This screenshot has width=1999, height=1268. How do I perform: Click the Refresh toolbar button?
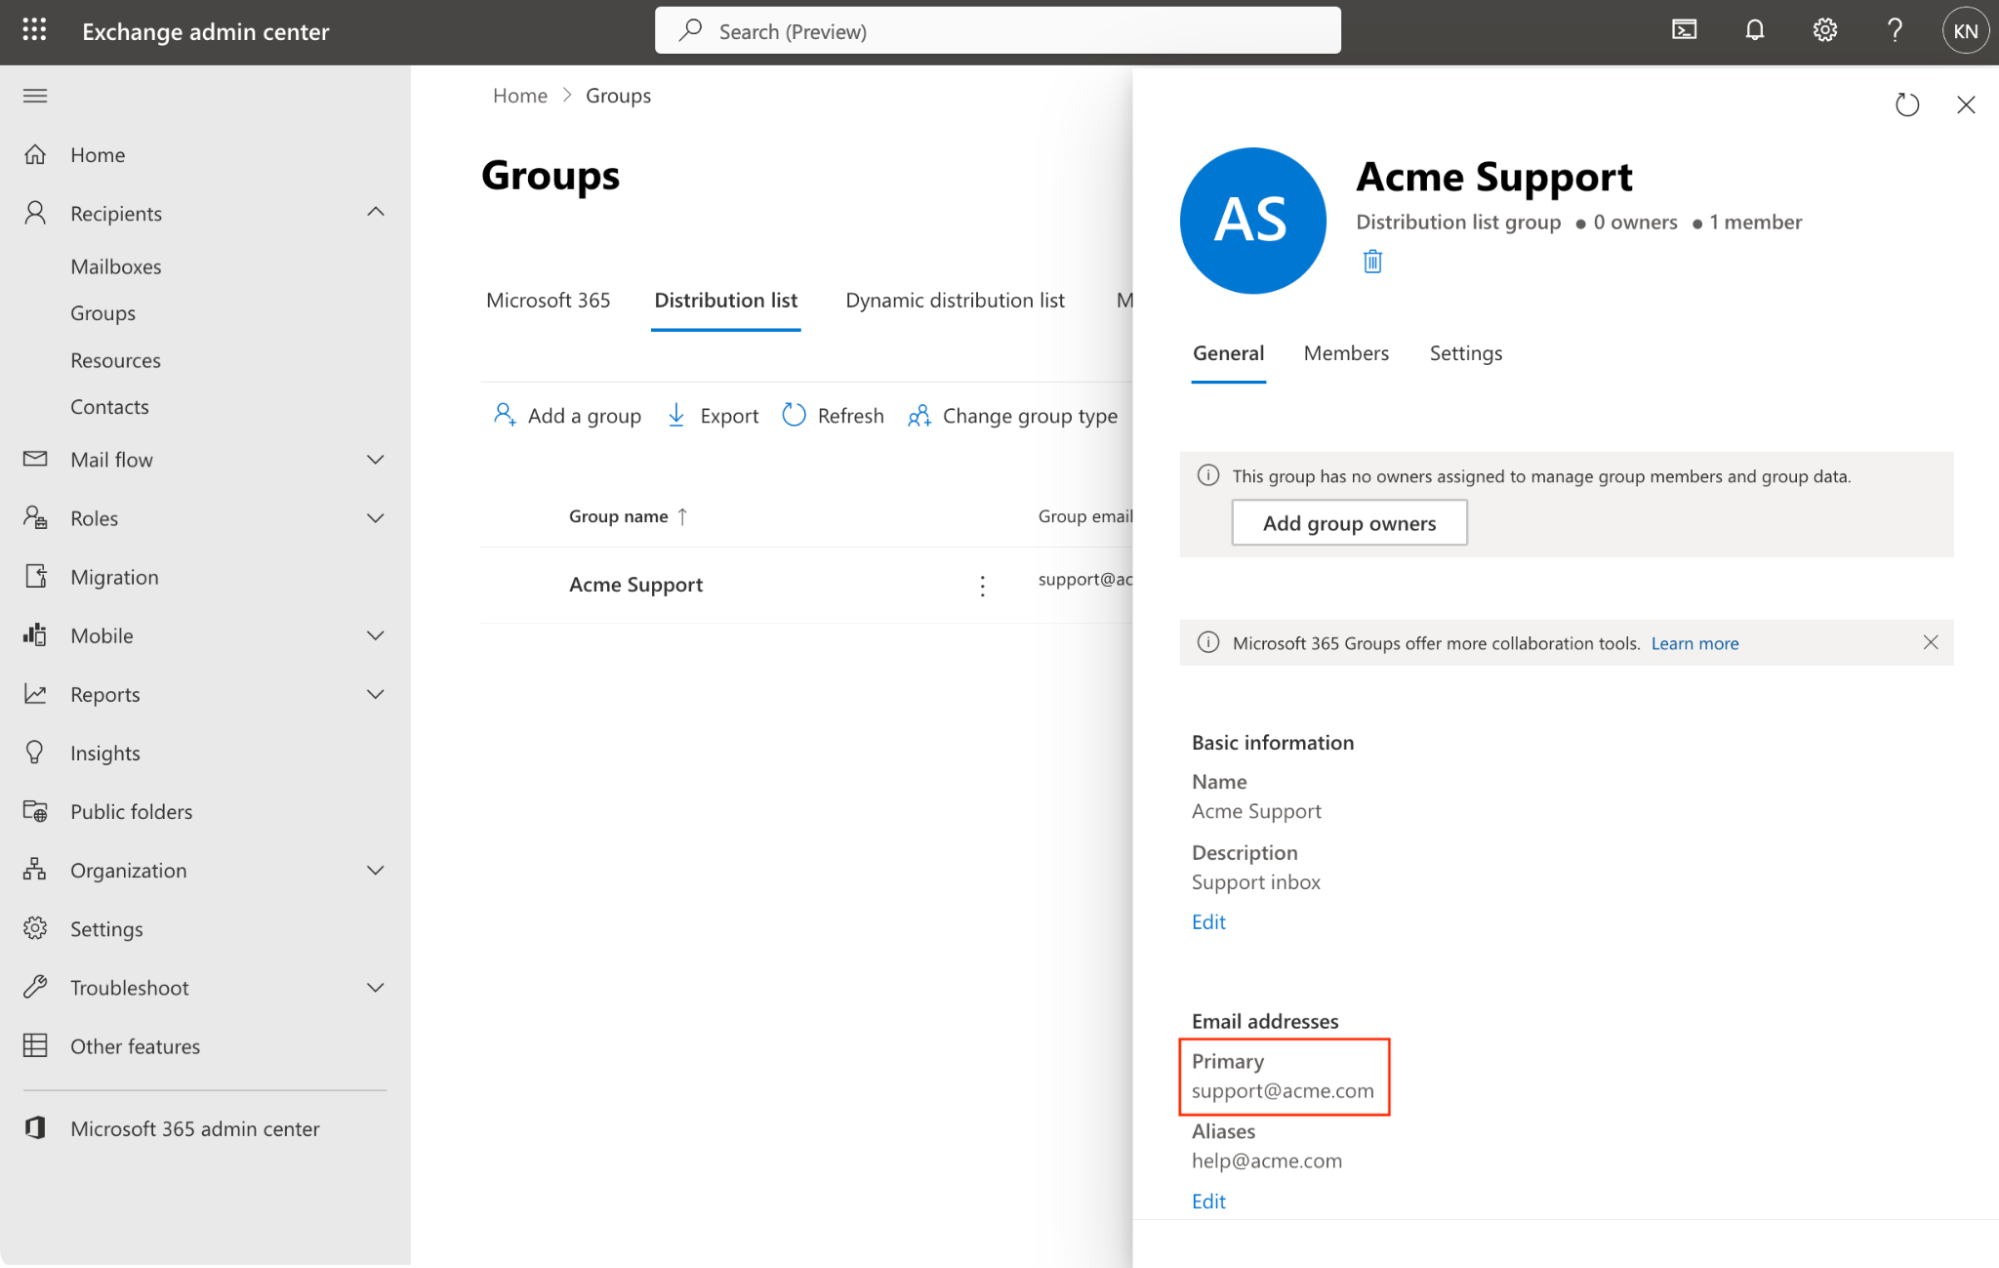[x=833, y=416]
